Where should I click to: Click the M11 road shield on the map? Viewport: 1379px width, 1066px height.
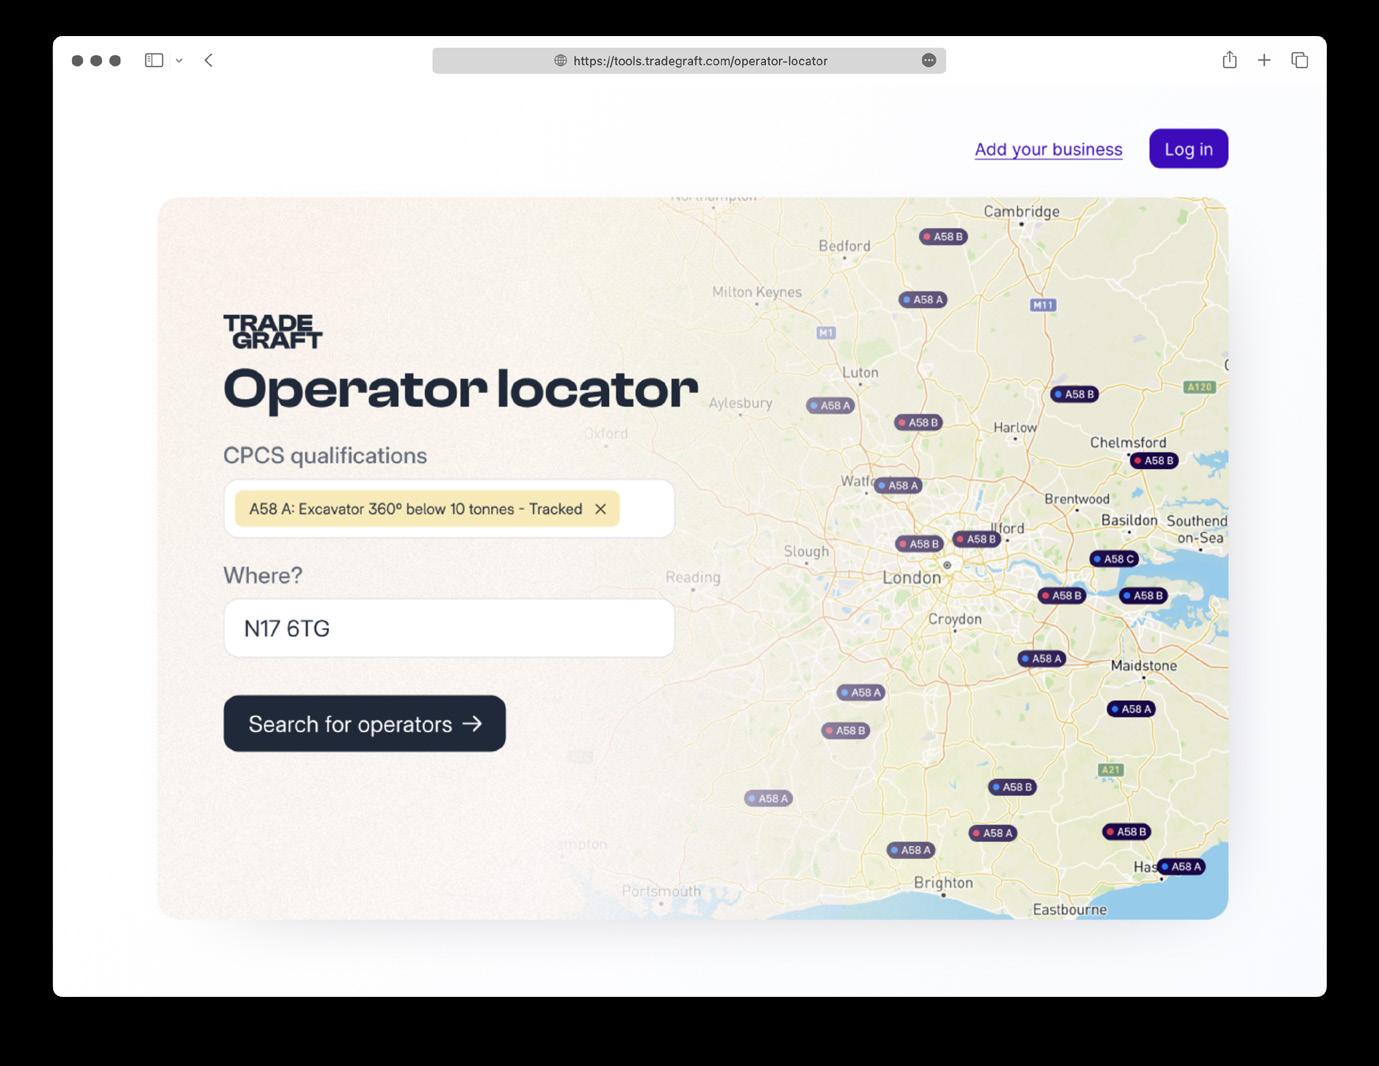[x=1043, y=305]
